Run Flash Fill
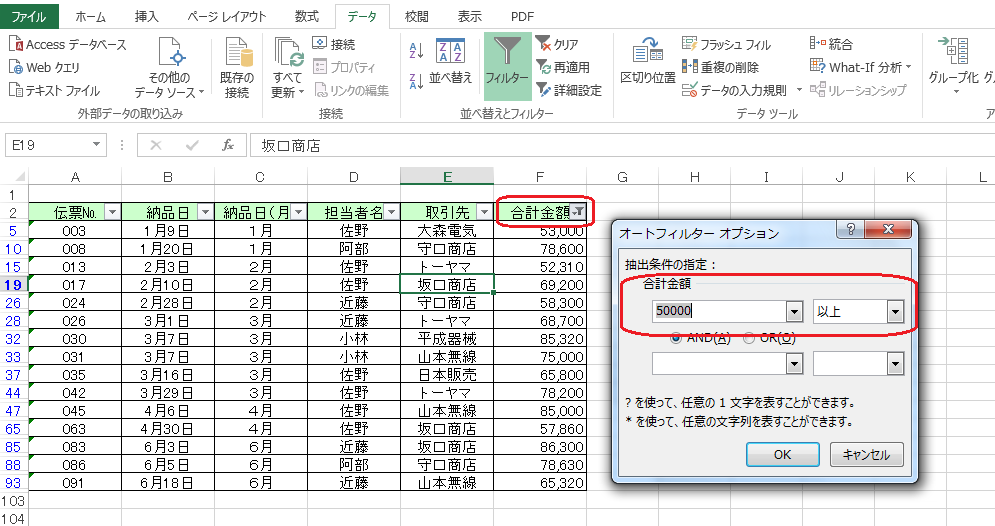Image resolution: width=995 pixels, height=526 pixels. [727, 44]
